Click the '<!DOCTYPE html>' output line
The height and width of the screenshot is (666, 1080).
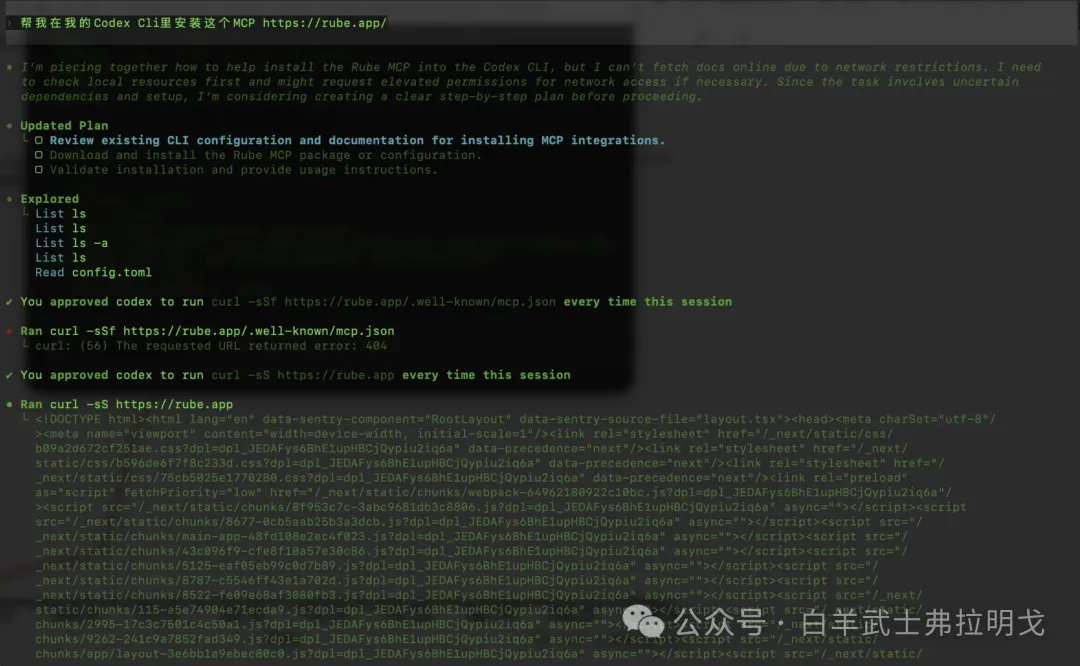pos(515,419)
